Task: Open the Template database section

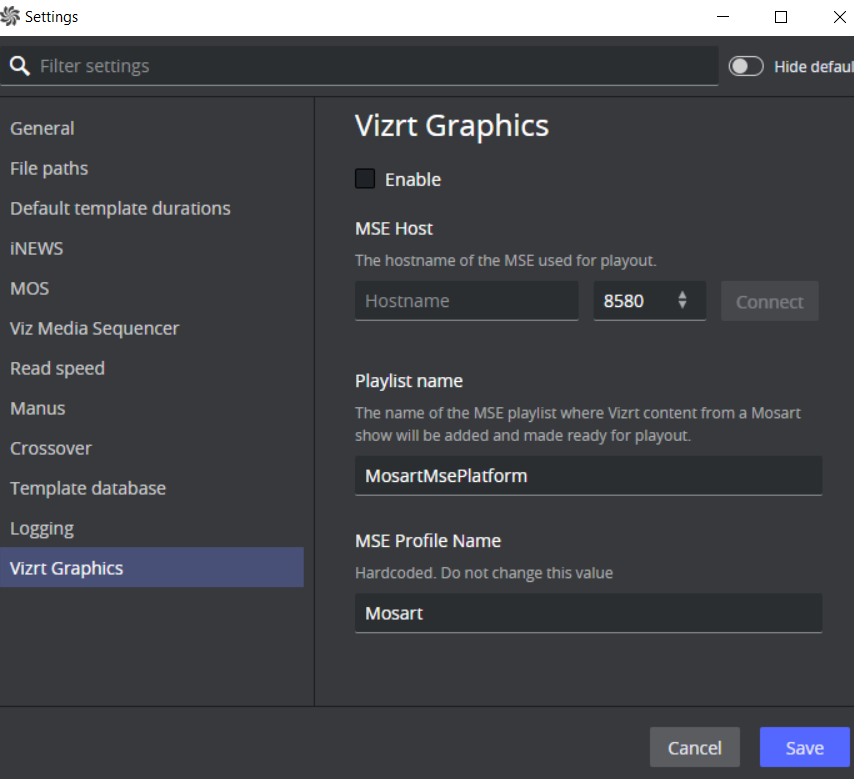Action: point(88,488)
